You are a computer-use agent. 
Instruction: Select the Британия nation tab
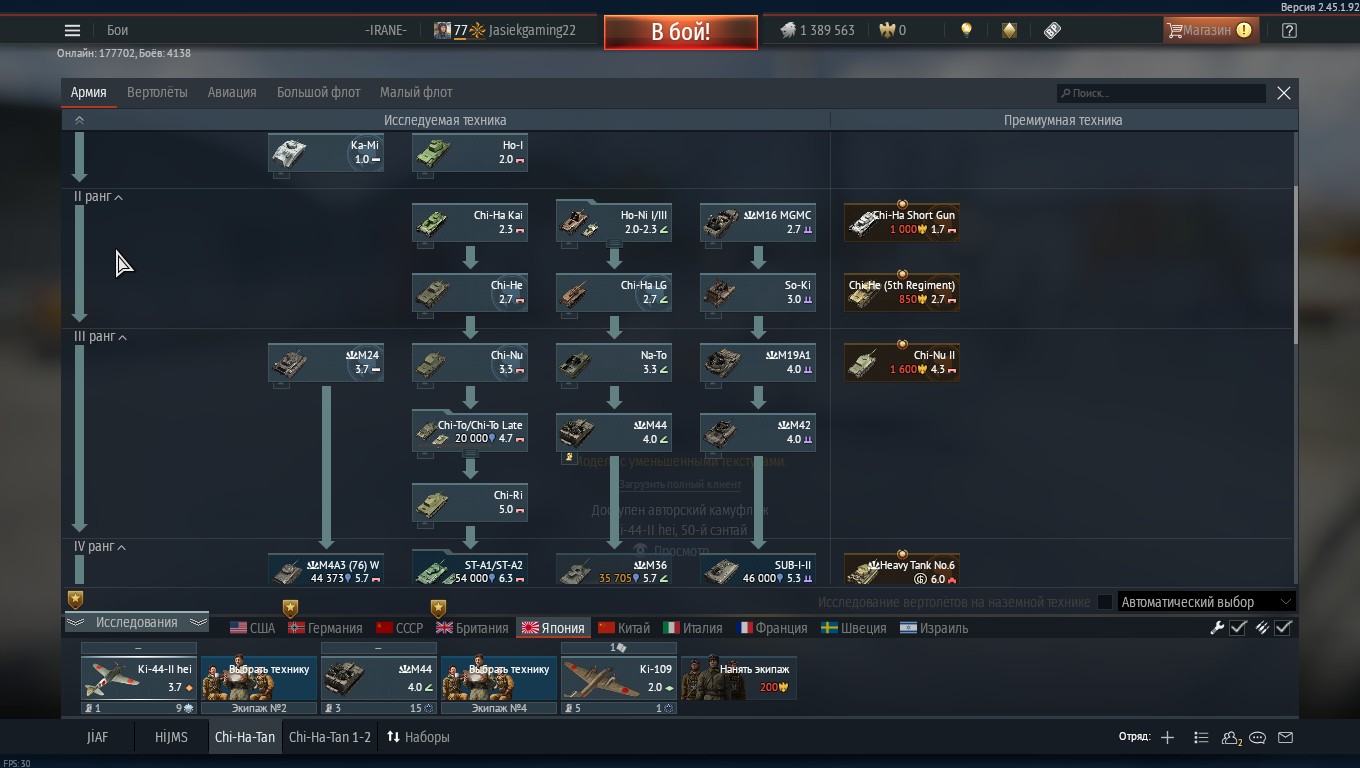pos(472,628)
